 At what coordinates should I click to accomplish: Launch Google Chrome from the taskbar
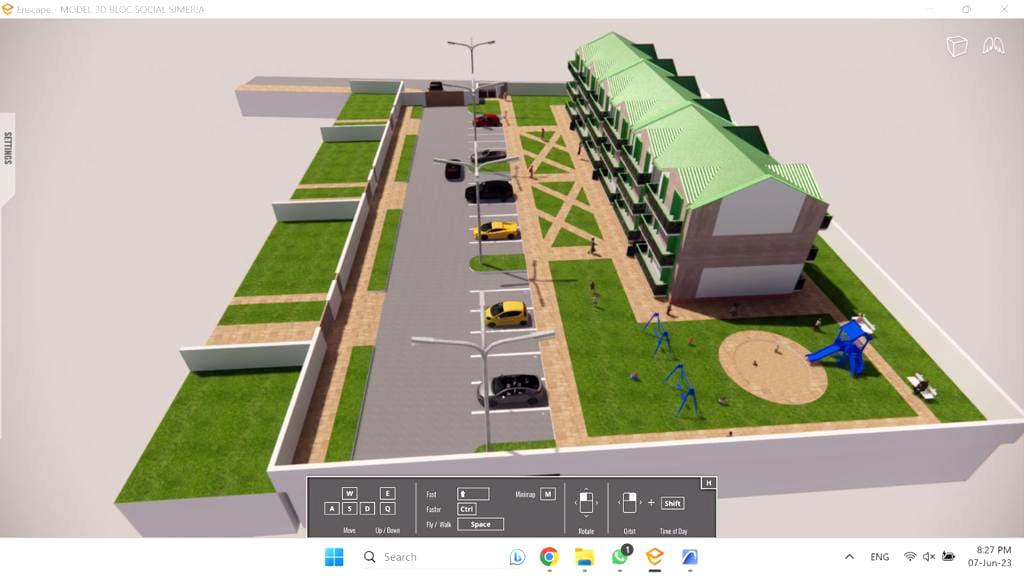click(549, 557)
